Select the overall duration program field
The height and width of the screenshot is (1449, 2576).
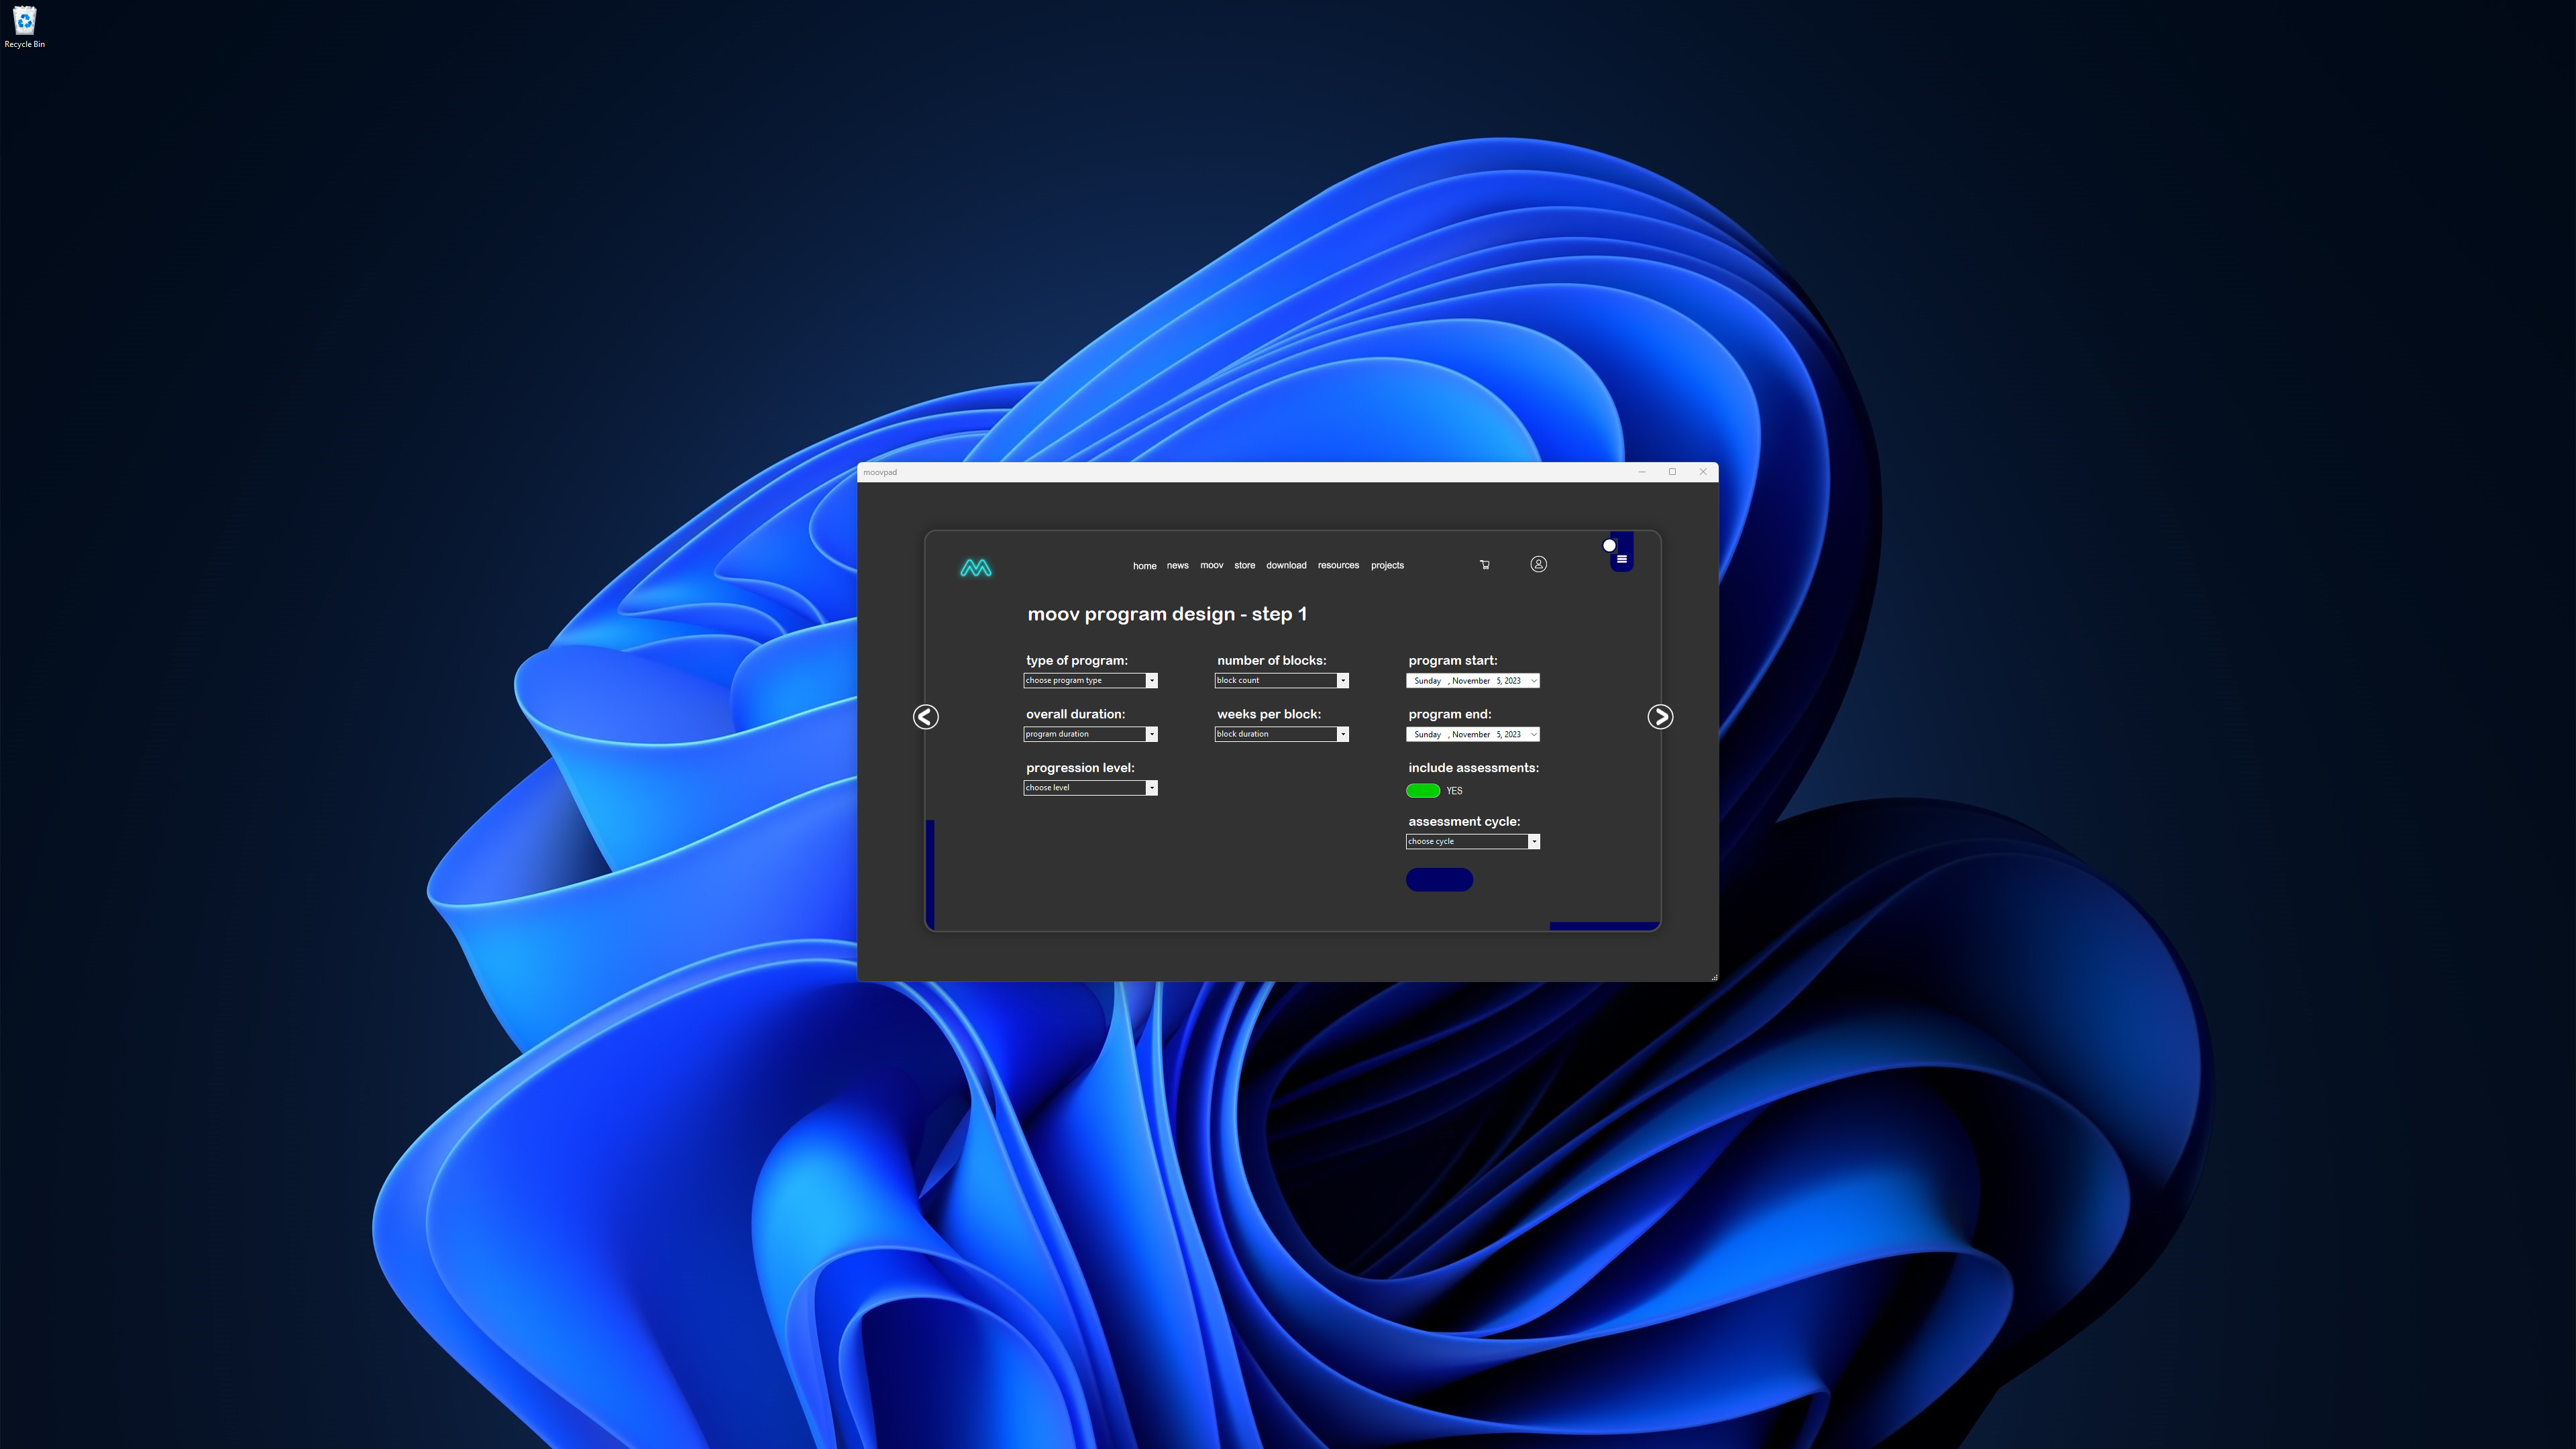point(1086,735)
